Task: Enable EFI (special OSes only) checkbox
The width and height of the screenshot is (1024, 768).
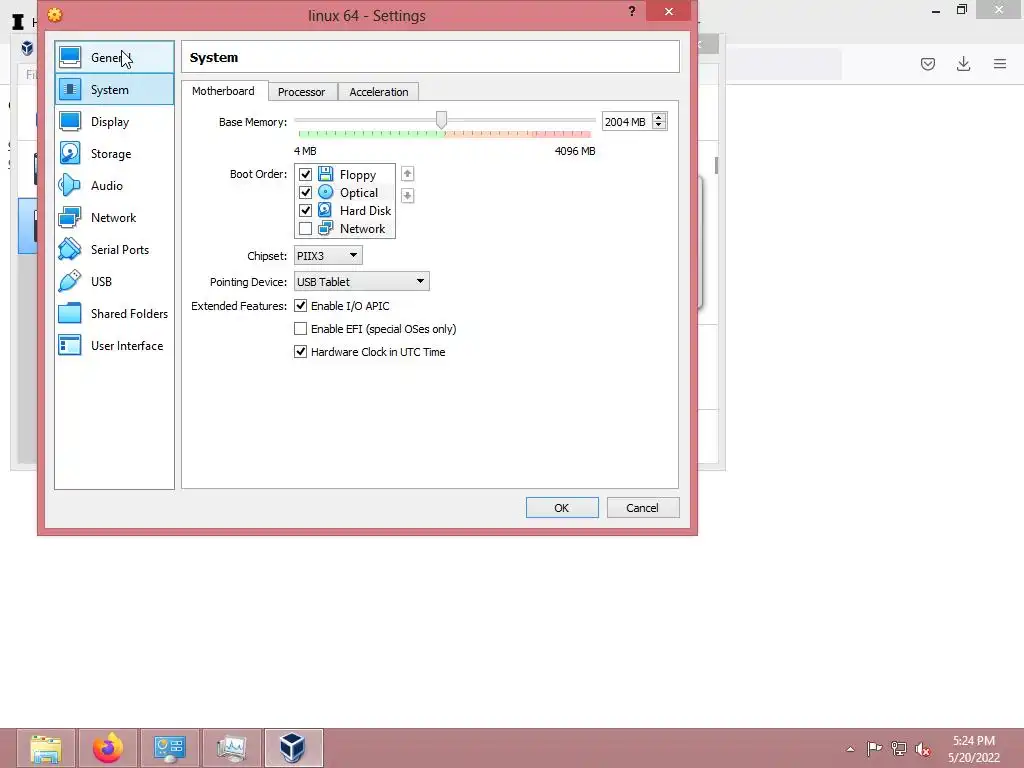Action: click(300, 328)
